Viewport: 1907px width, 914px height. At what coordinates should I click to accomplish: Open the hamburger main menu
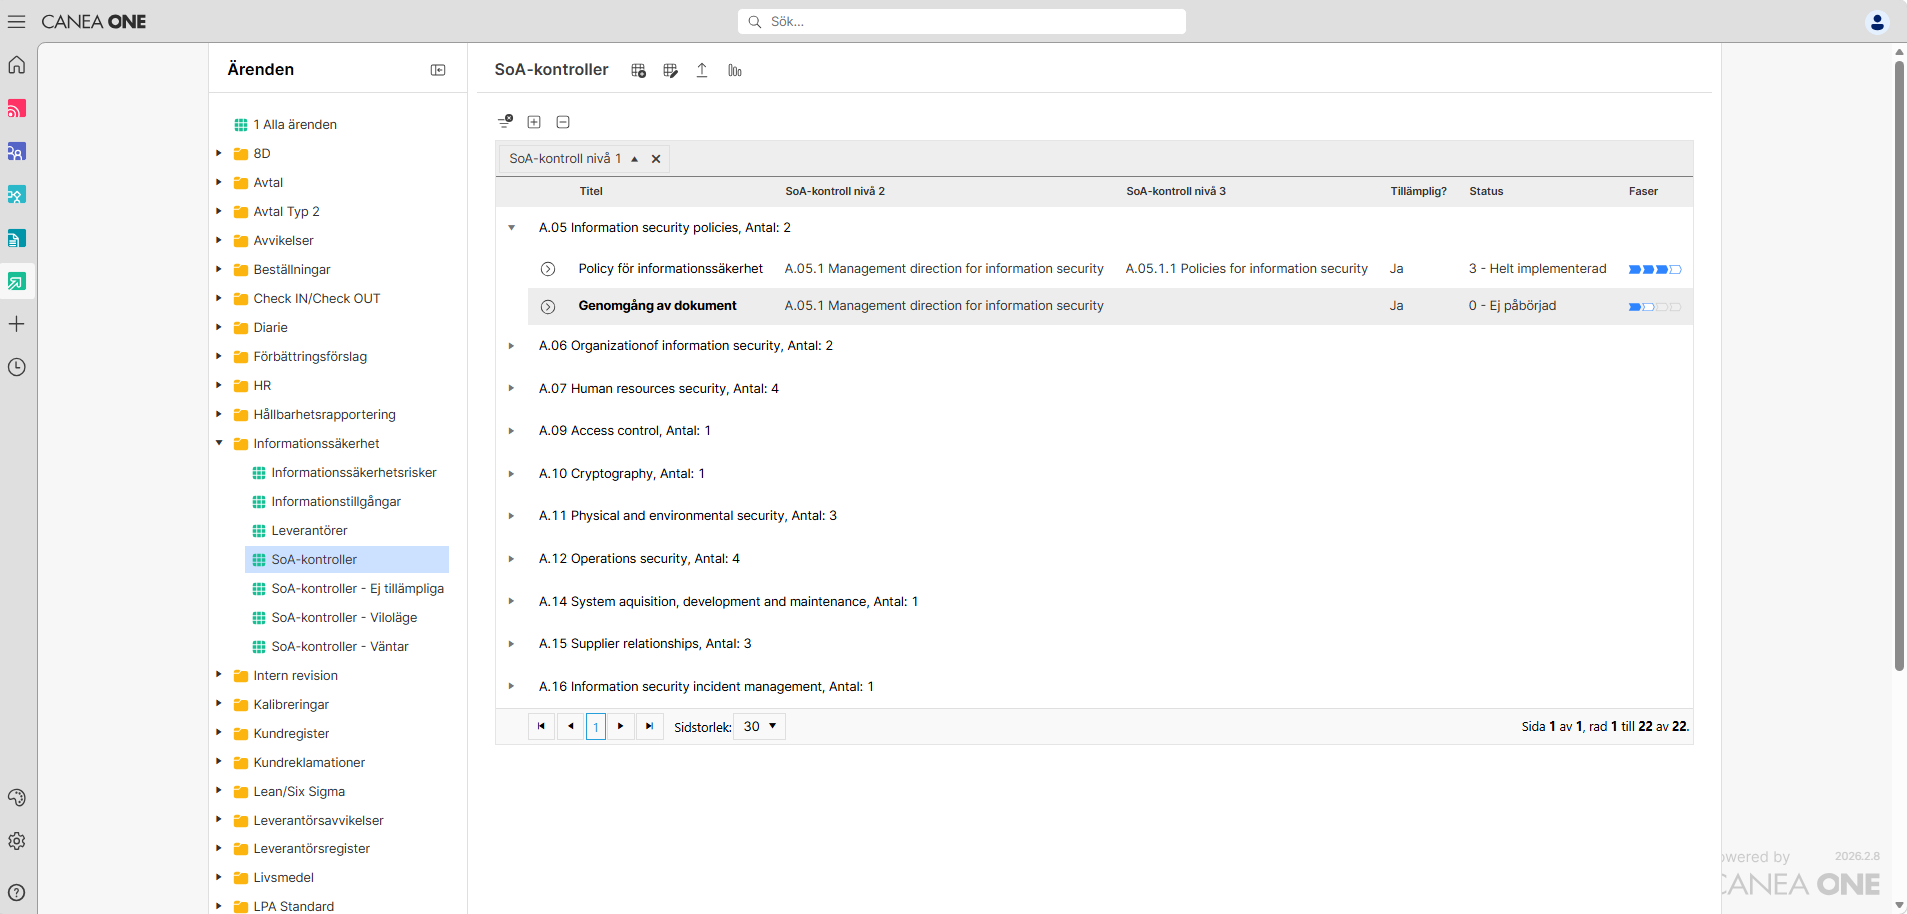point(17,21)
